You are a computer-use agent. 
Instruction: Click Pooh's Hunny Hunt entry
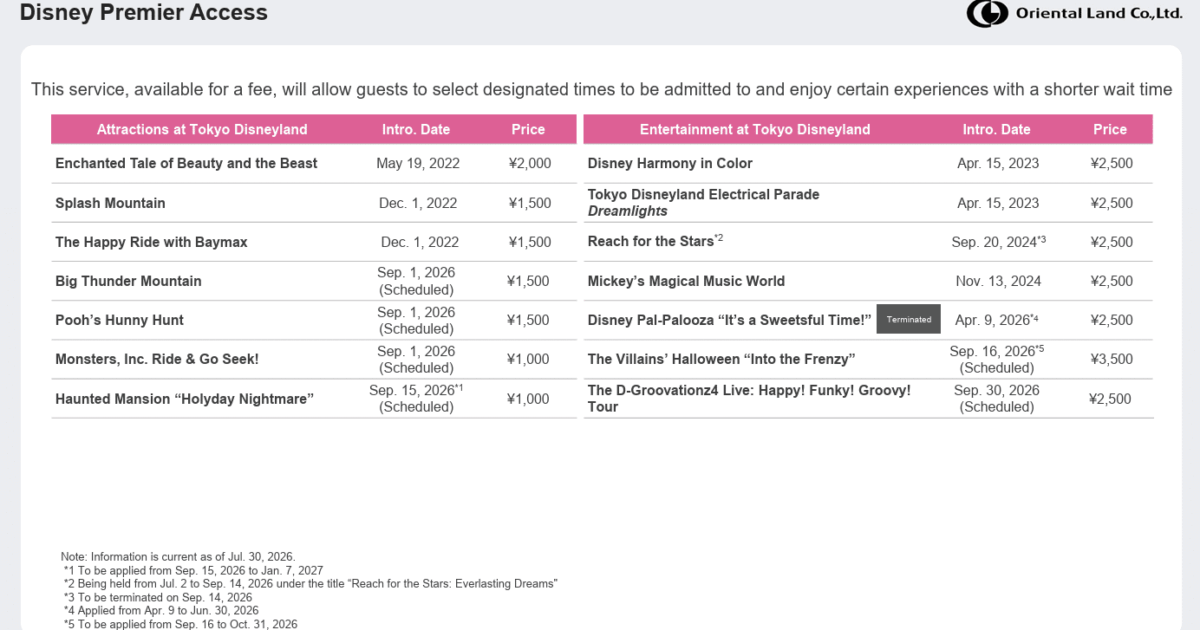[x=119, y=320]
